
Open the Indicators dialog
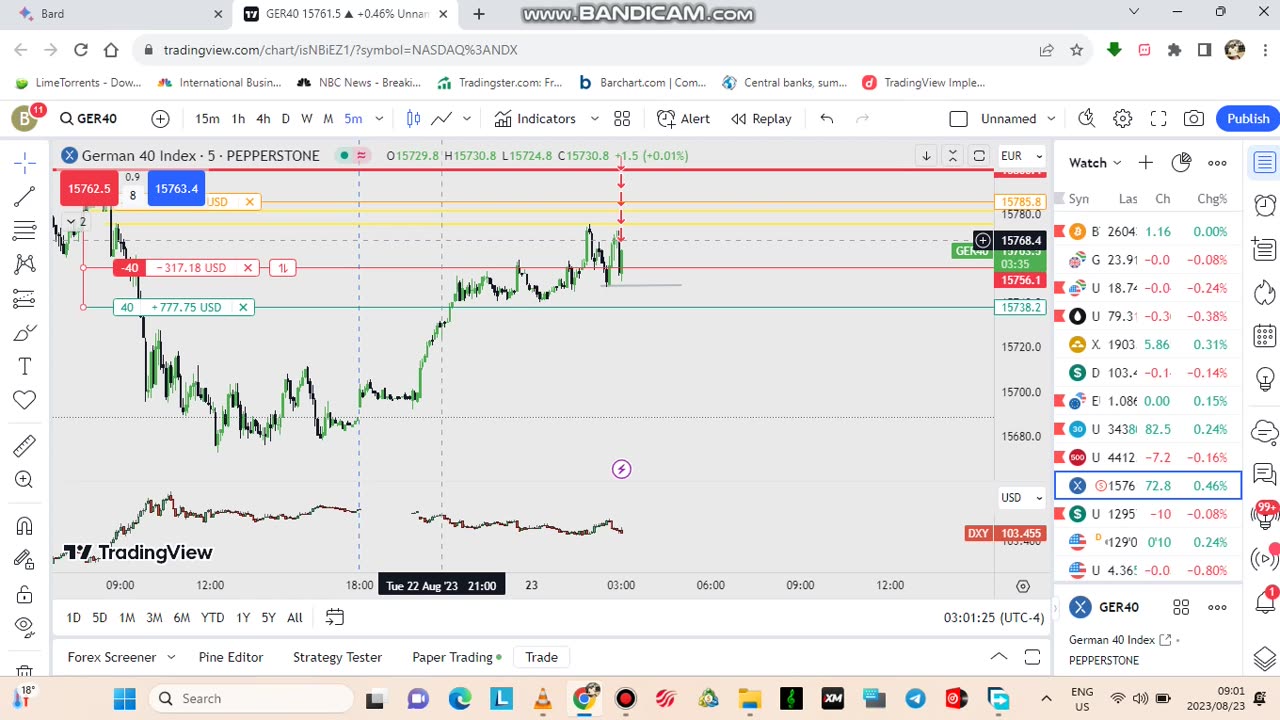click(x=535, y=118)
